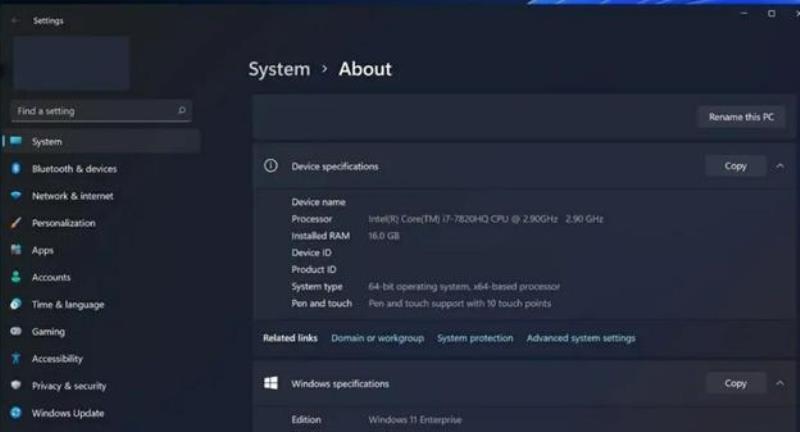Click the Windows Update sync icon

pos(16,413)
